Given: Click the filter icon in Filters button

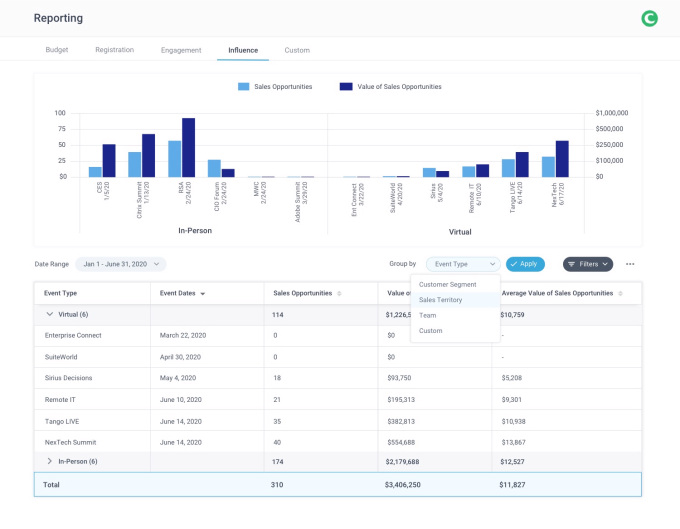Looking at the screenshot, I should point(572,264).
